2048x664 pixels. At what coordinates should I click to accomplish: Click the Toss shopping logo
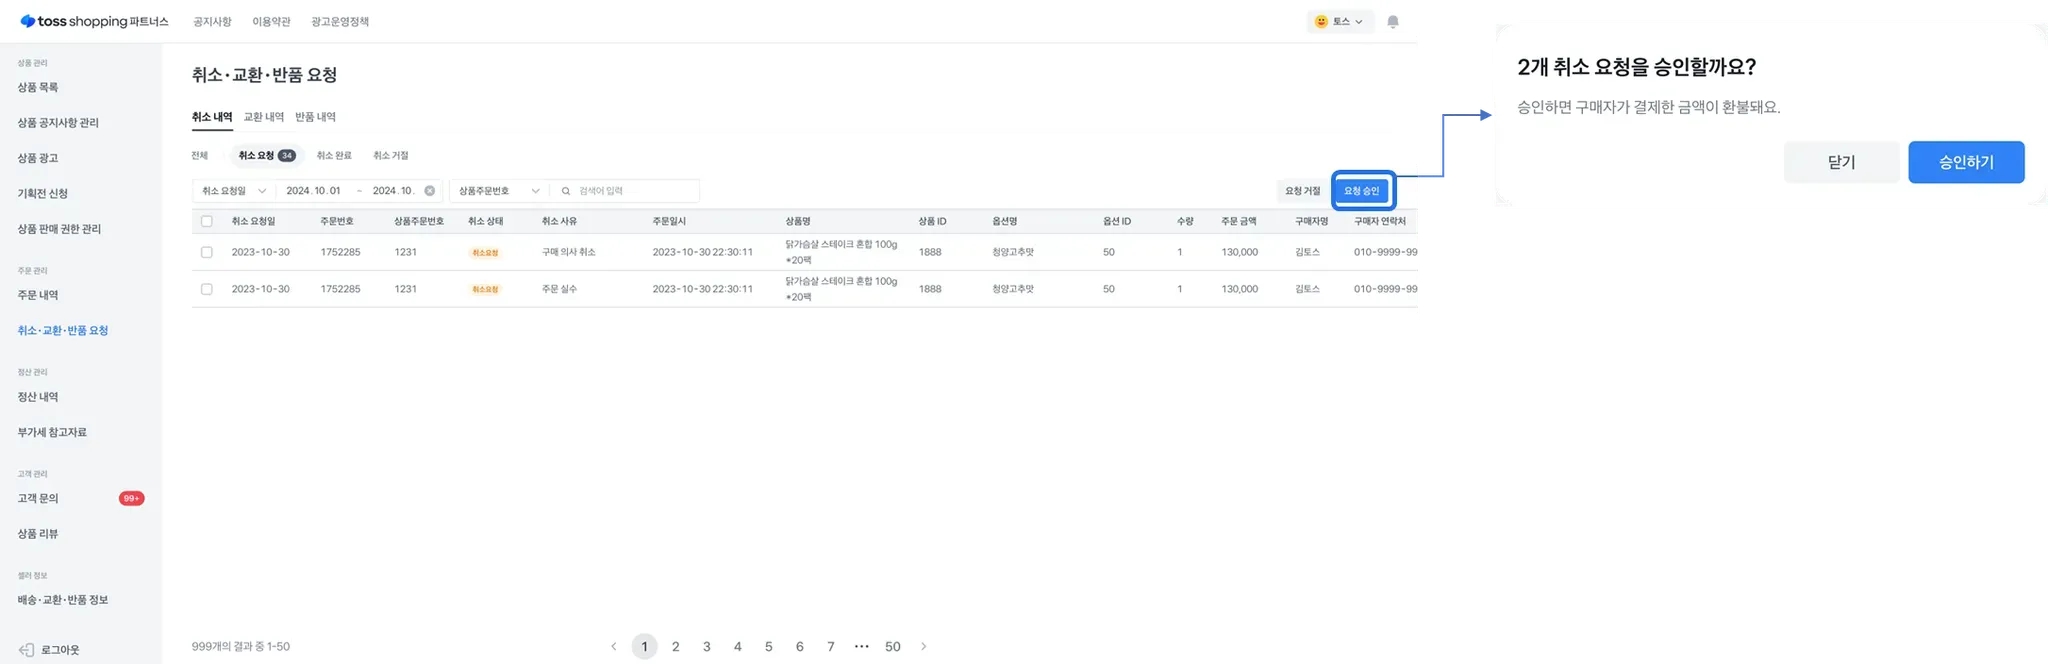click(94, 21)
